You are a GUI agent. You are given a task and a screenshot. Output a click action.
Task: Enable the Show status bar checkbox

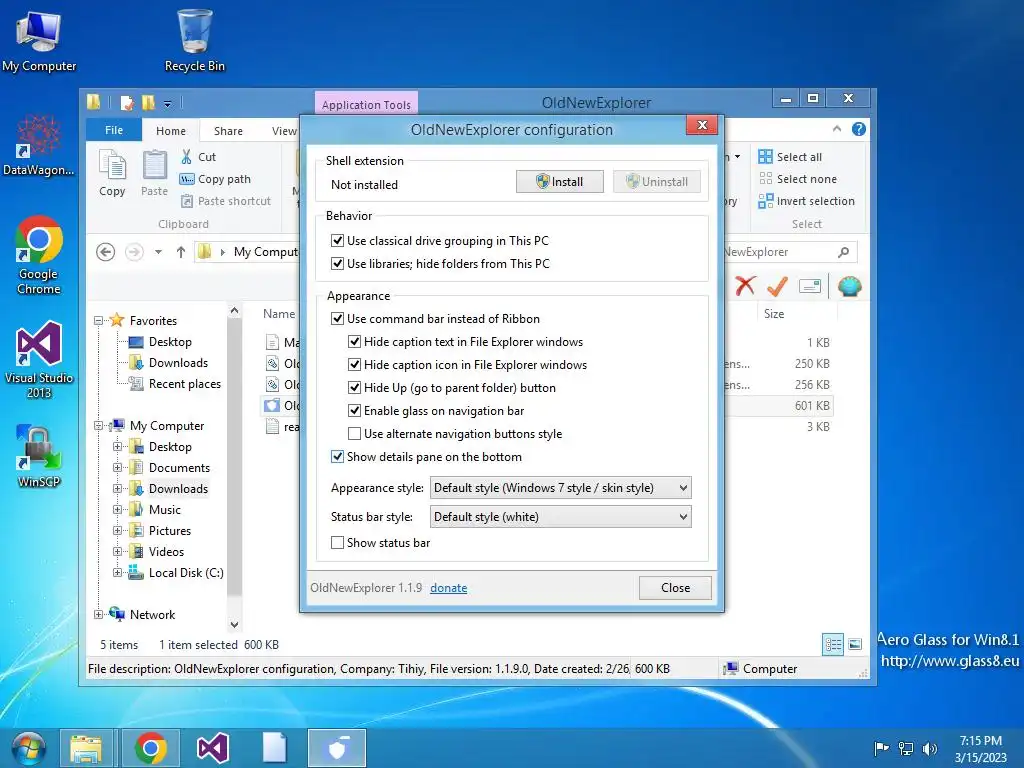337,543
